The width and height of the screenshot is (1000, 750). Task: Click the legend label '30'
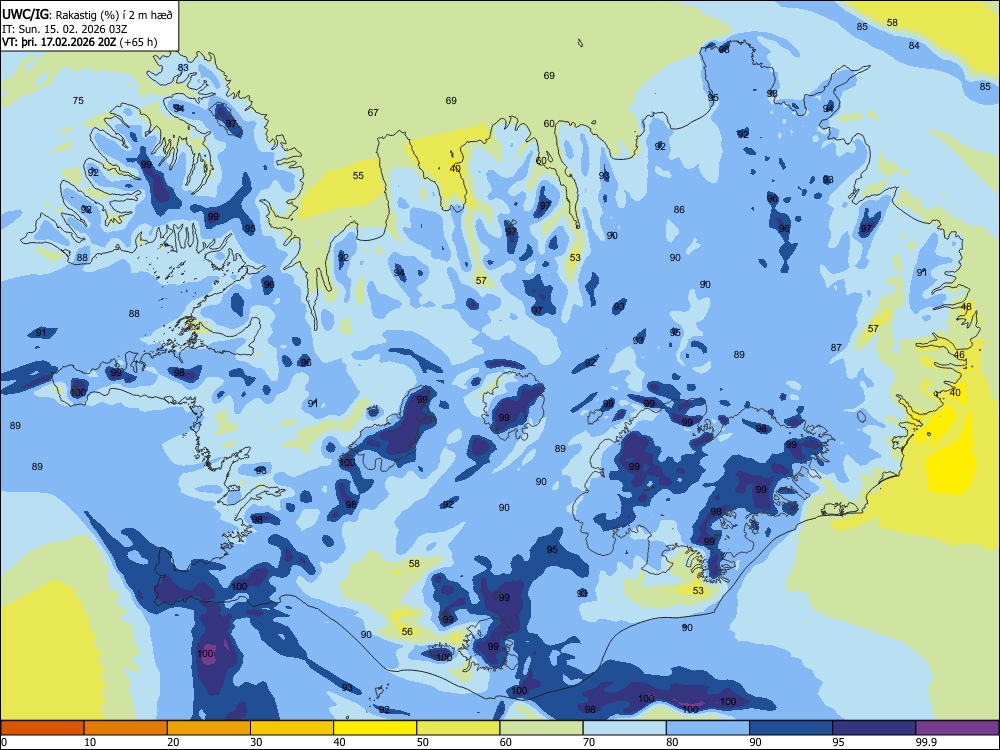click(x=256, y=742)
